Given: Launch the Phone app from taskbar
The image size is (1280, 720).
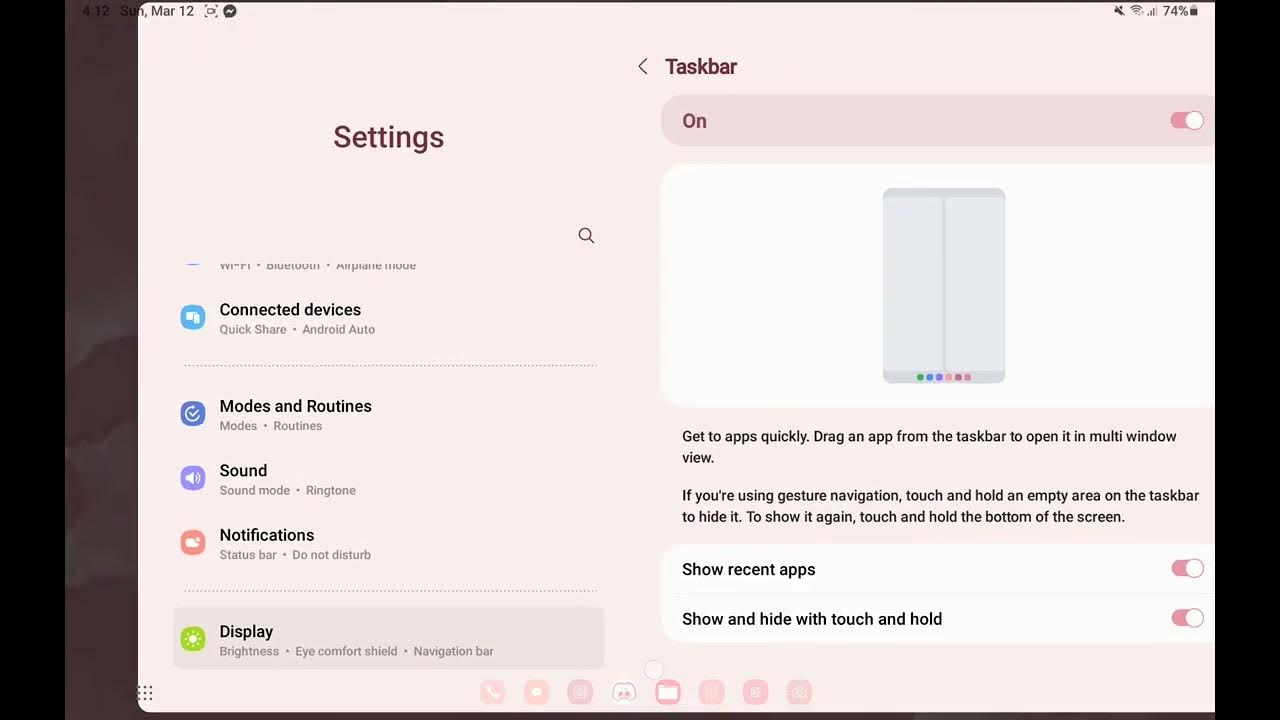Looking at the screenshot, I should tap(492, 692).
